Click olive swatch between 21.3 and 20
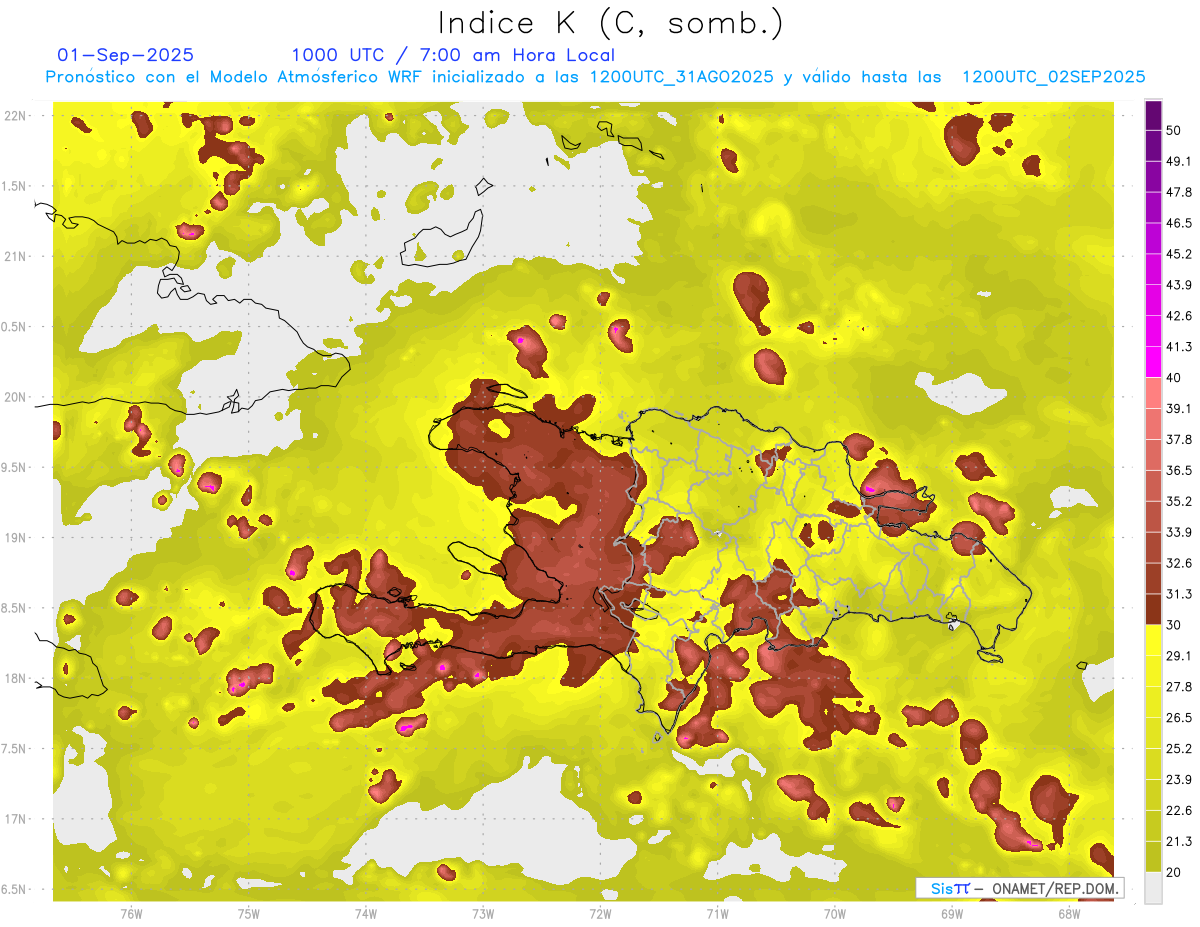 pyautogui.click(x=1153, y=856)
